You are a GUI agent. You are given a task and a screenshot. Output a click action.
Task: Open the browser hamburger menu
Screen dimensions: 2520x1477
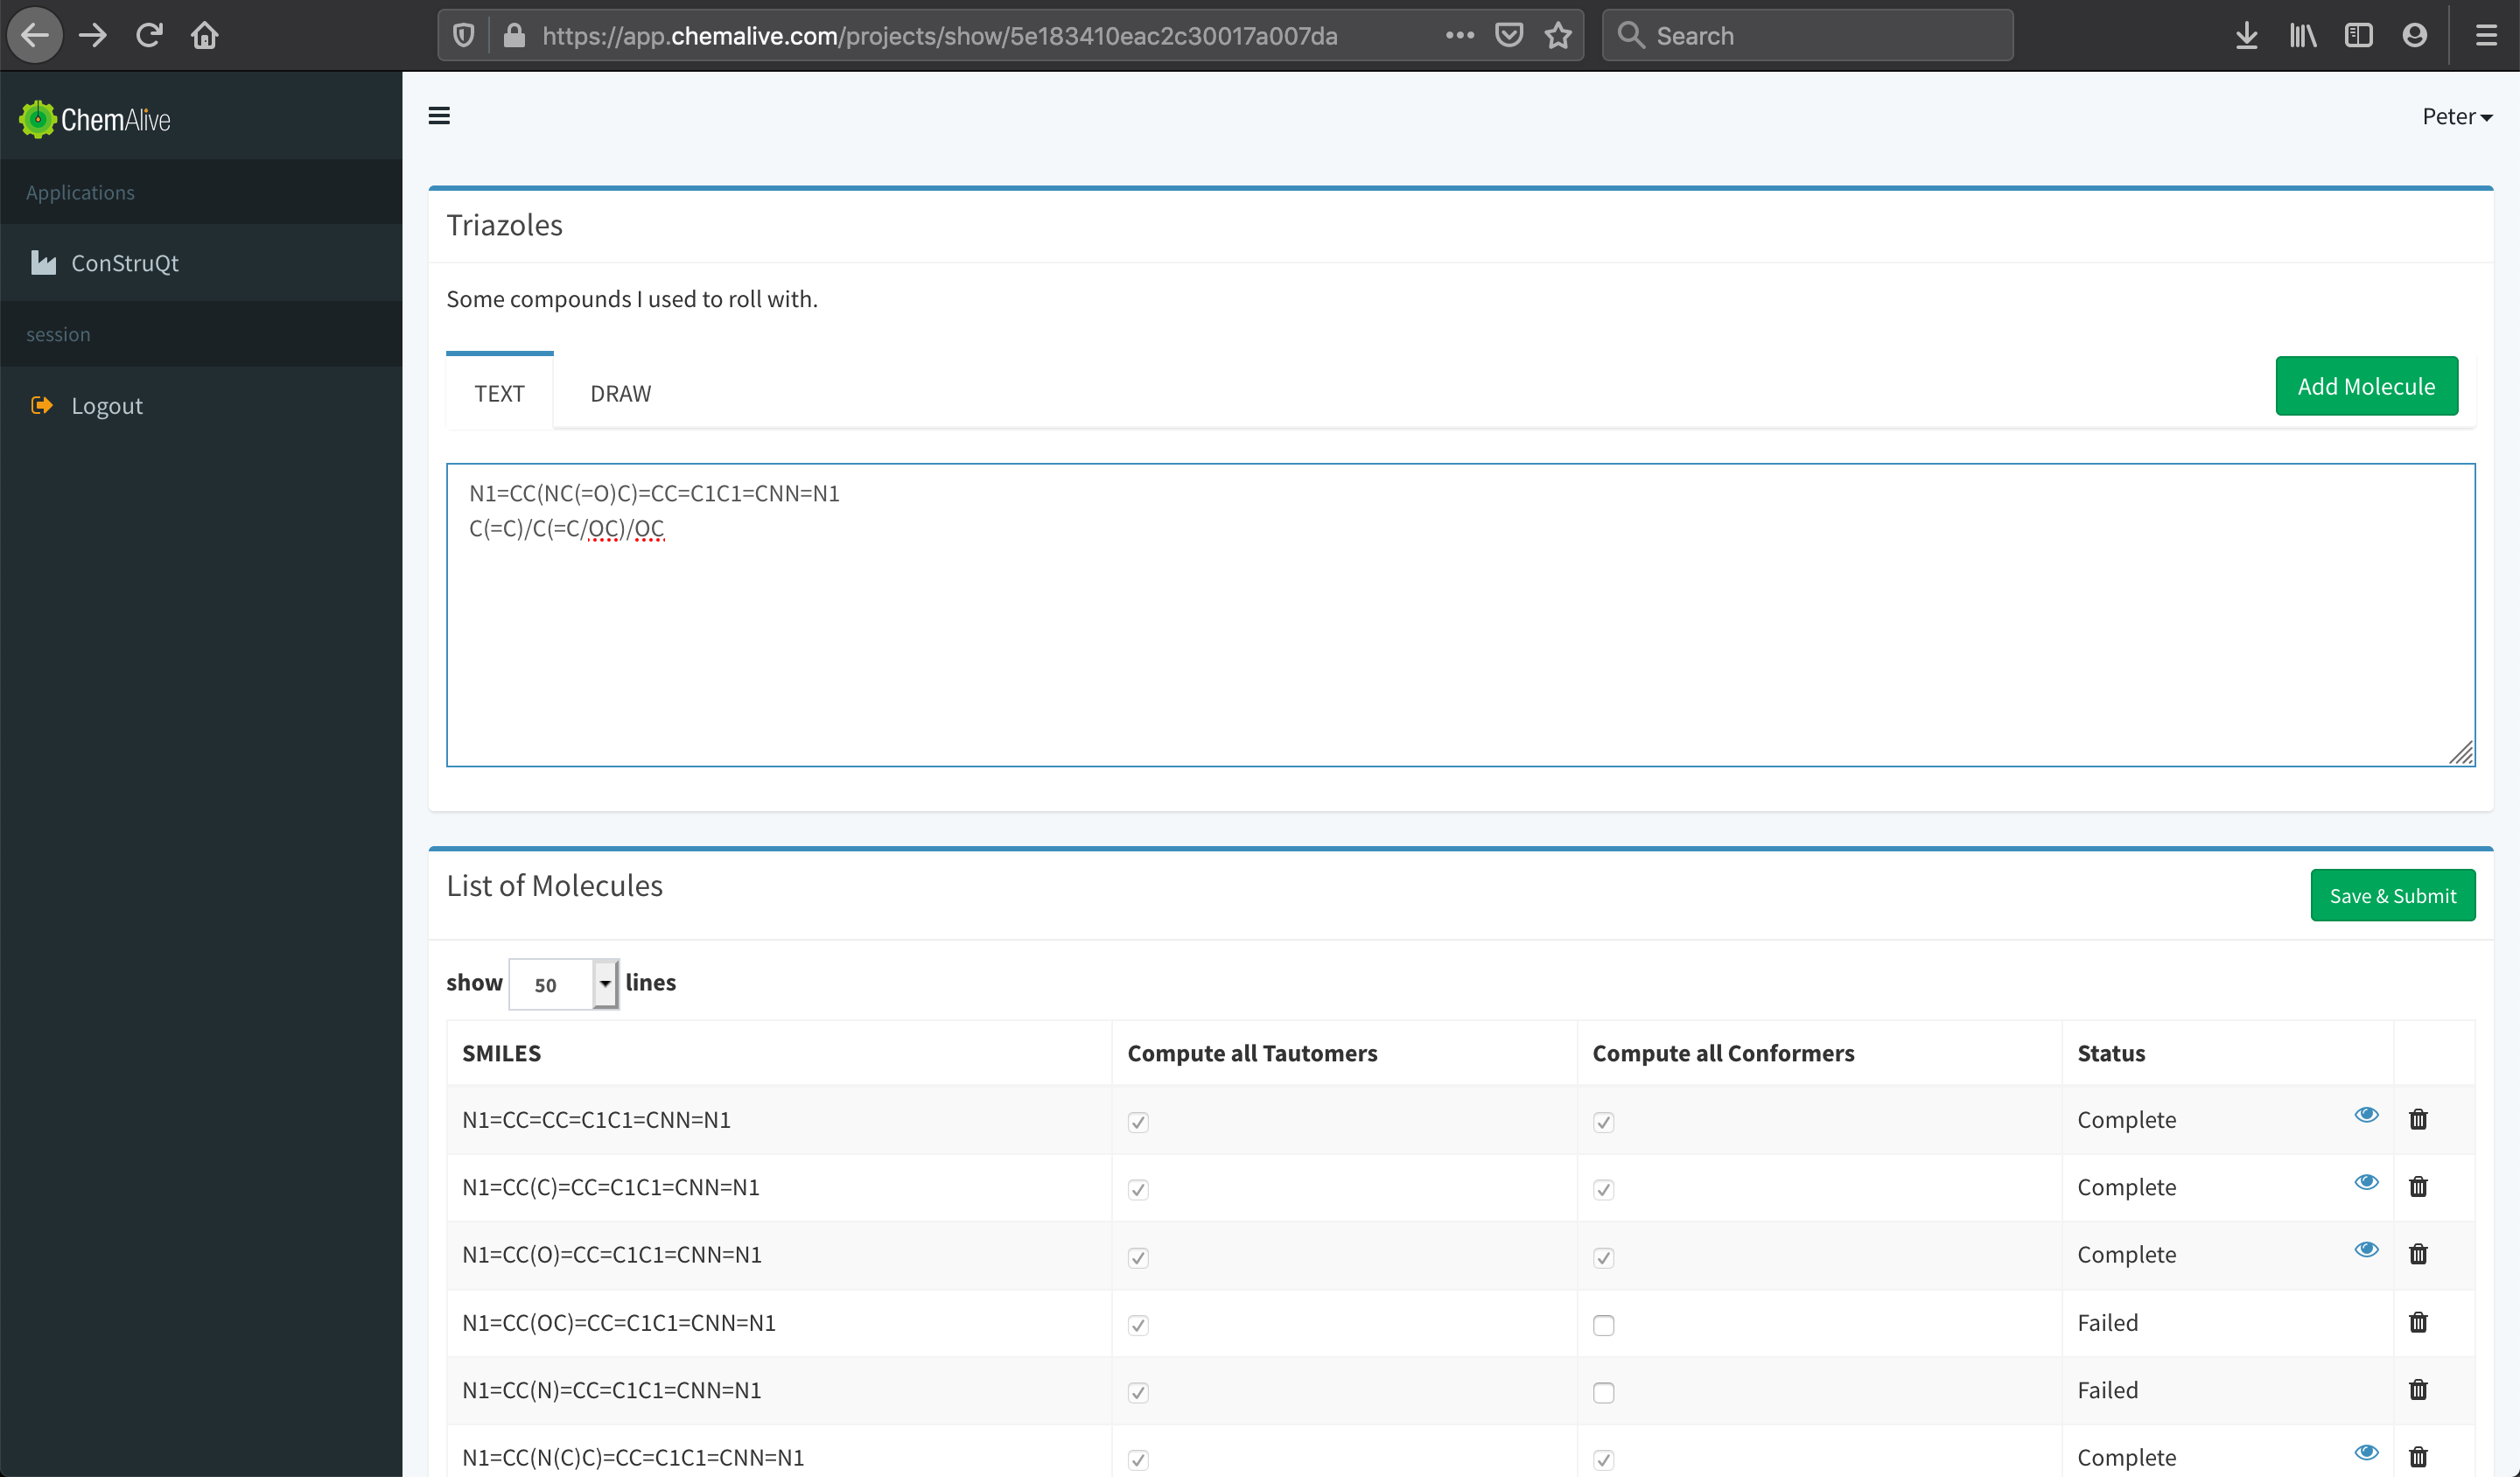[2487, 36]
